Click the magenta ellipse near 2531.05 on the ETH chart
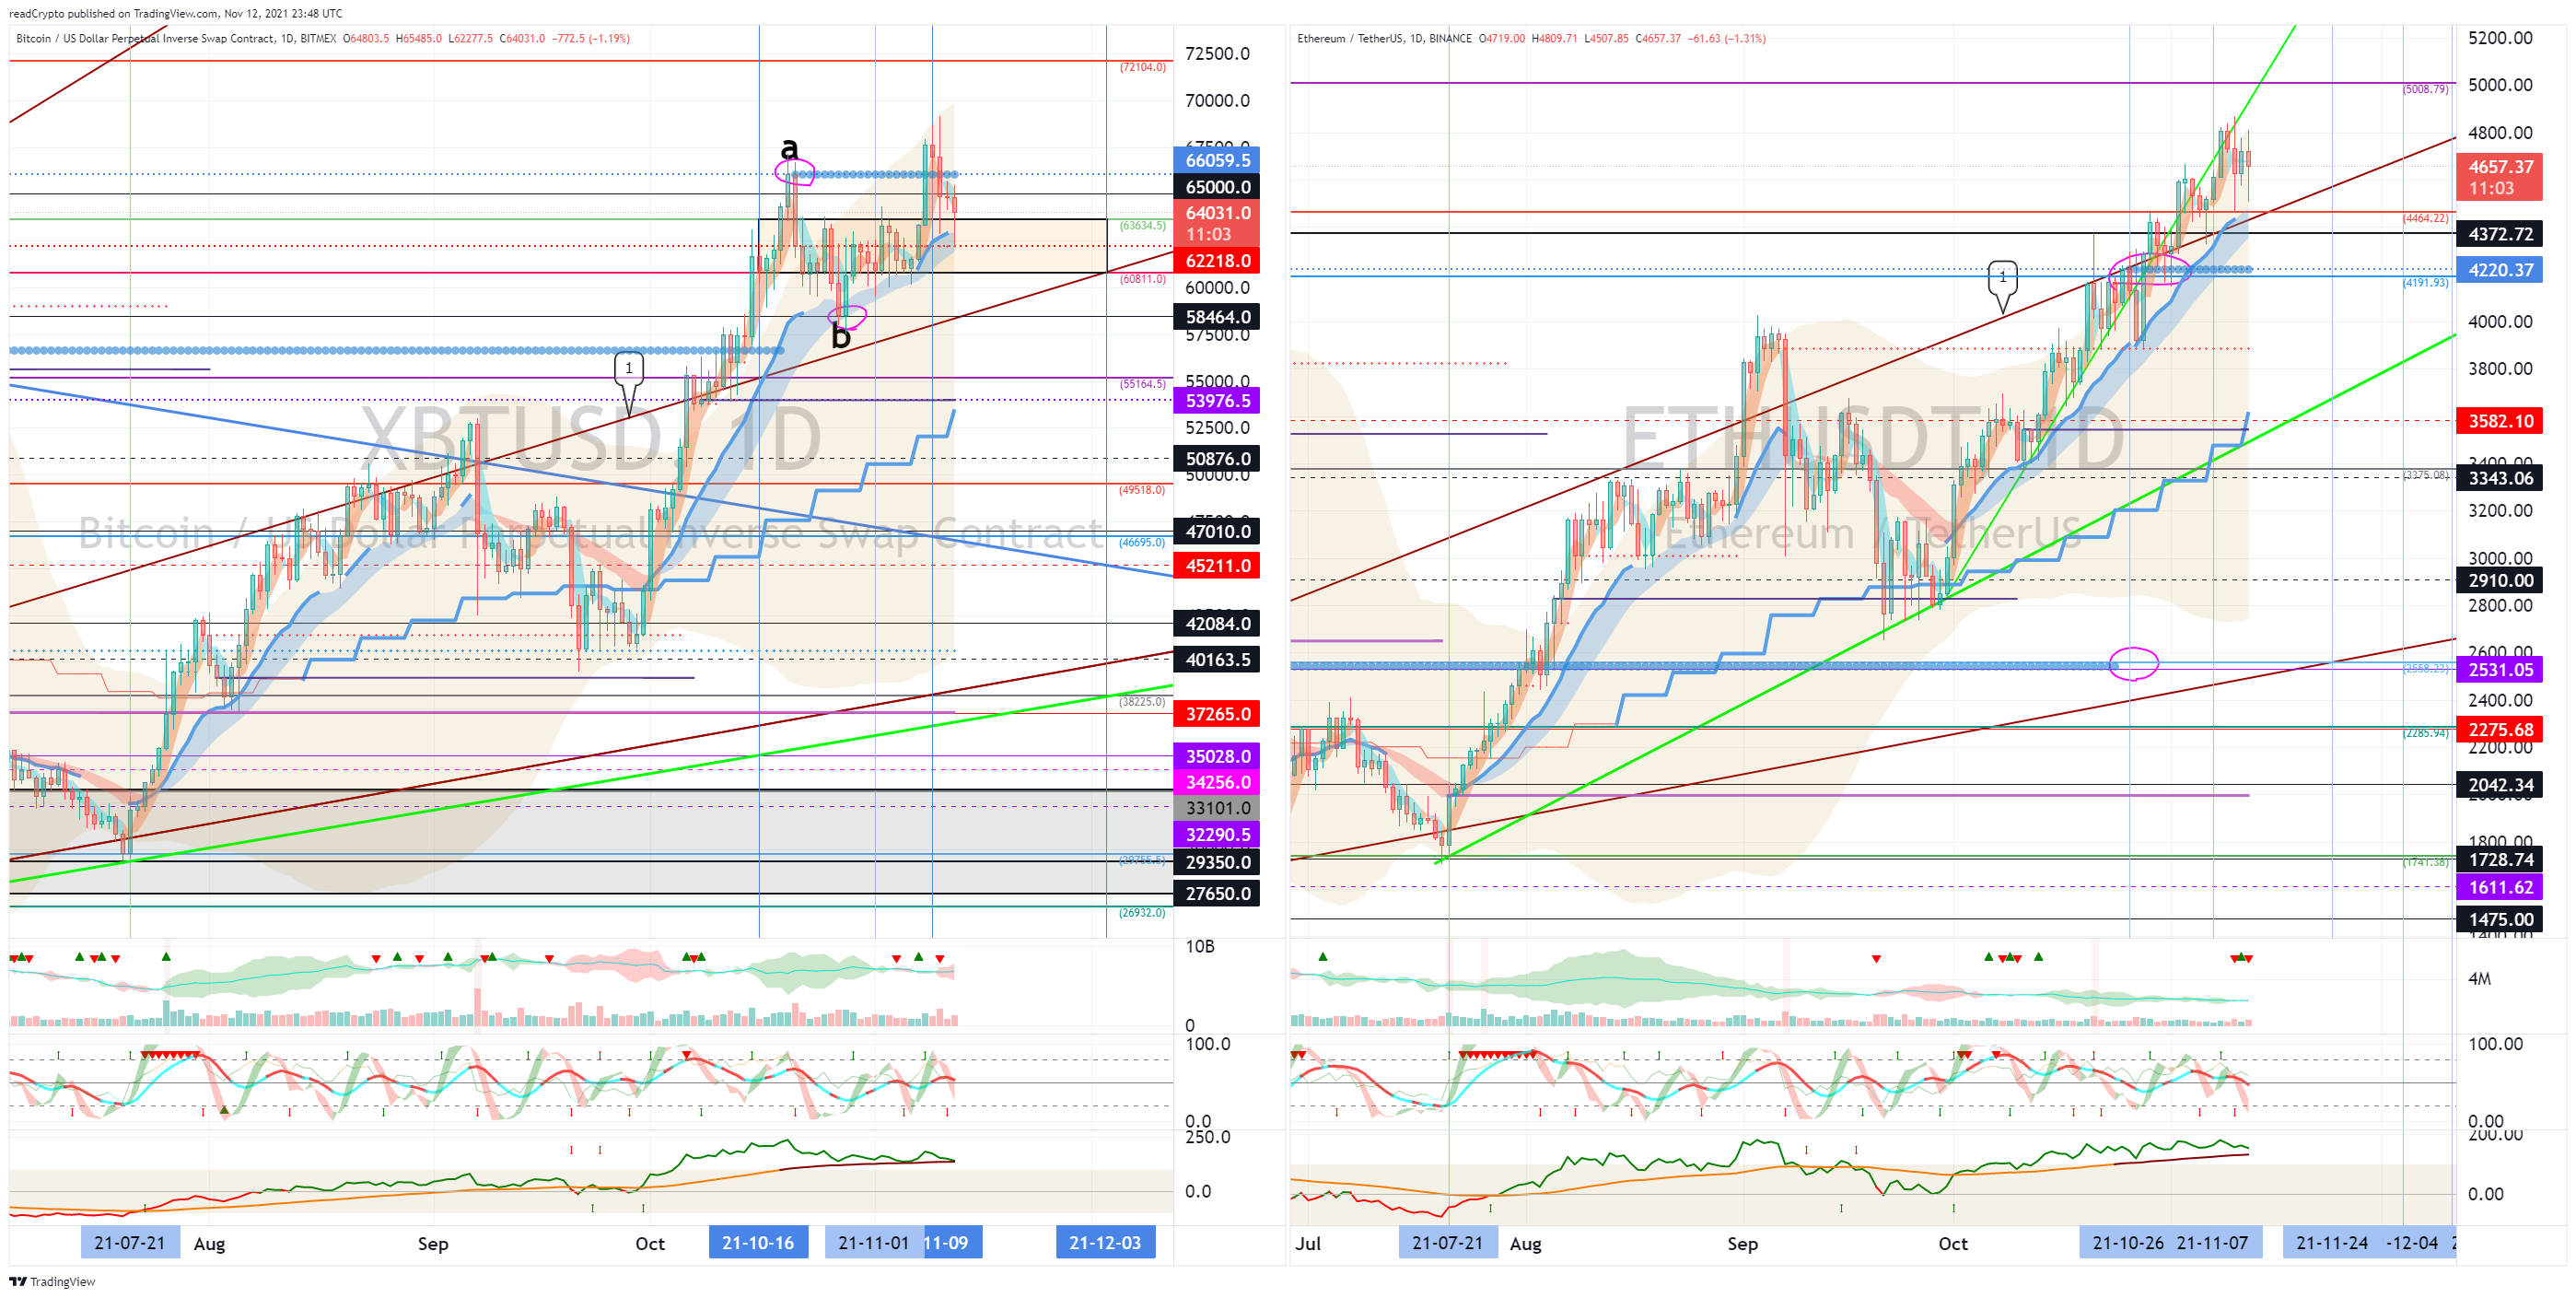2576x1298 pixels. point(2133,663)
